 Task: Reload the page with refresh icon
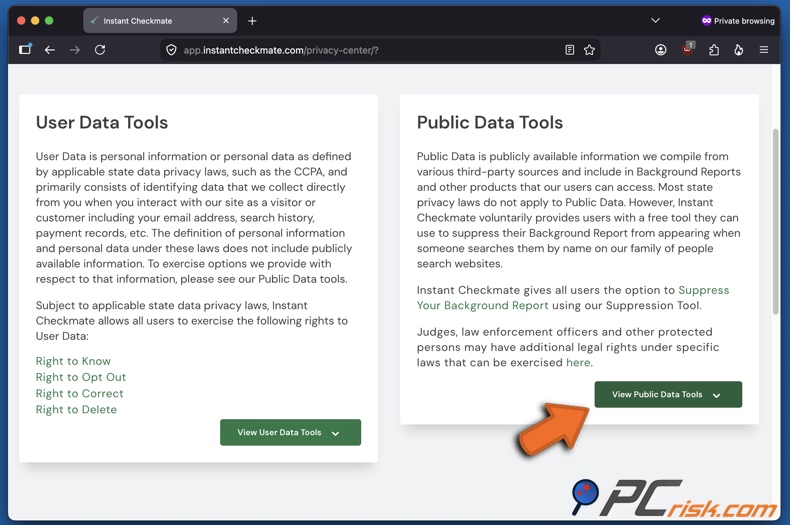coord(100,50)
